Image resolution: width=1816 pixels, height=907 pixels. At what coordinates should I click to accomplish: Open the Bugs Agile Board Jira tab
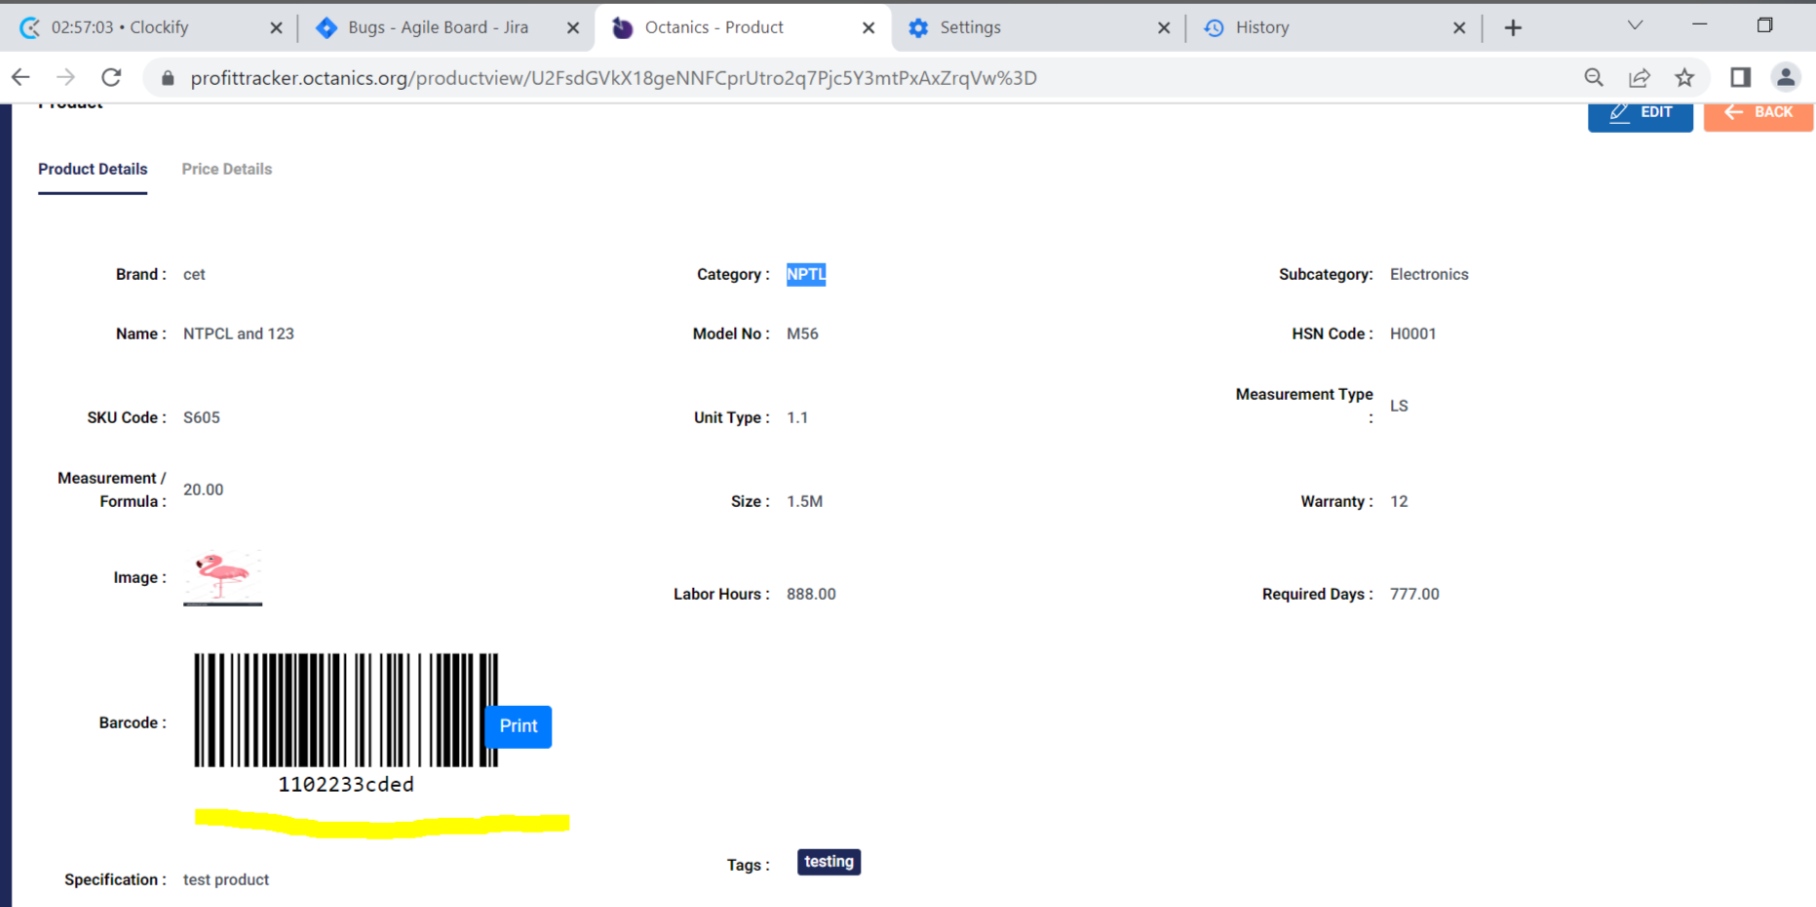[x=437, y=28]
